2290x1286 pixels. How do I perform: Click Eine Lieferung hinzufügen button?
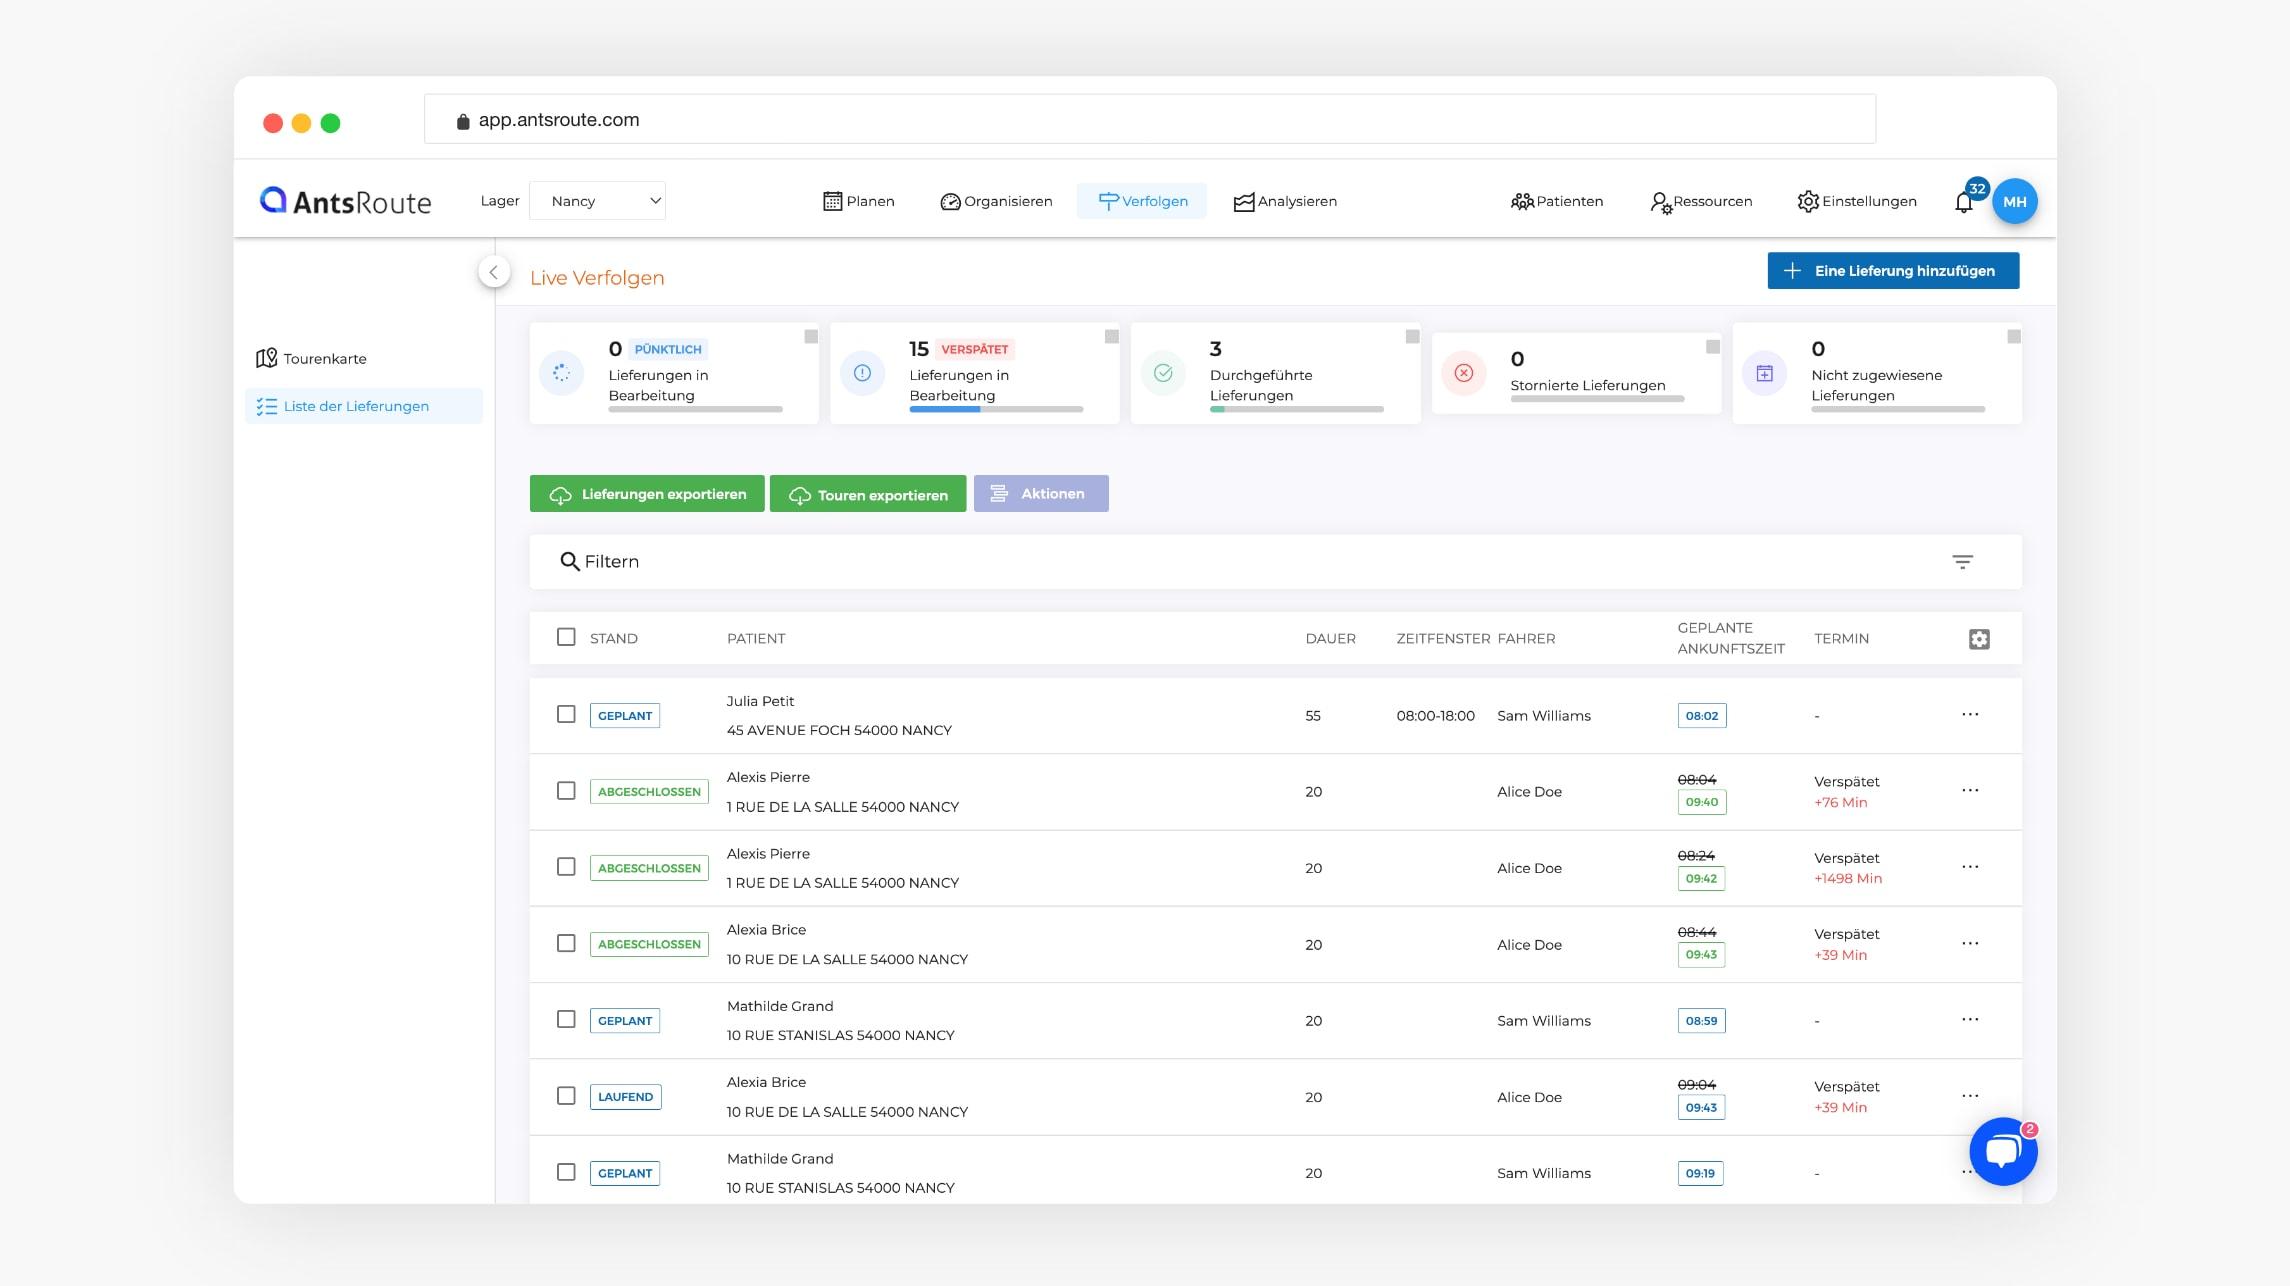1893,271
